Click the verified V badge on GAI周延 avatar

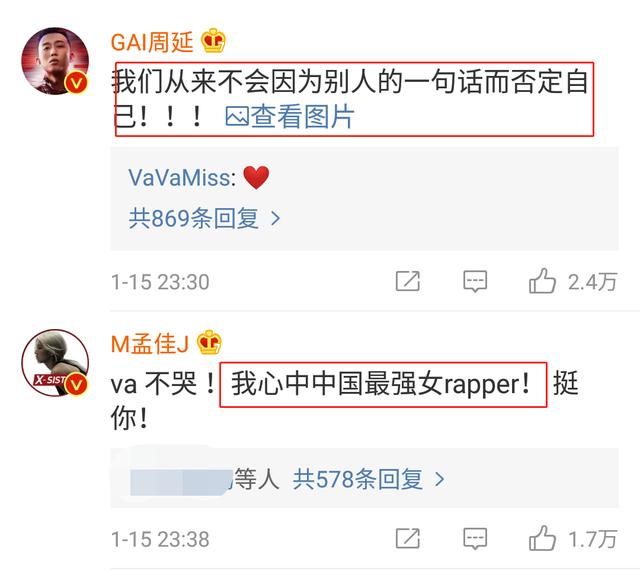76,83
